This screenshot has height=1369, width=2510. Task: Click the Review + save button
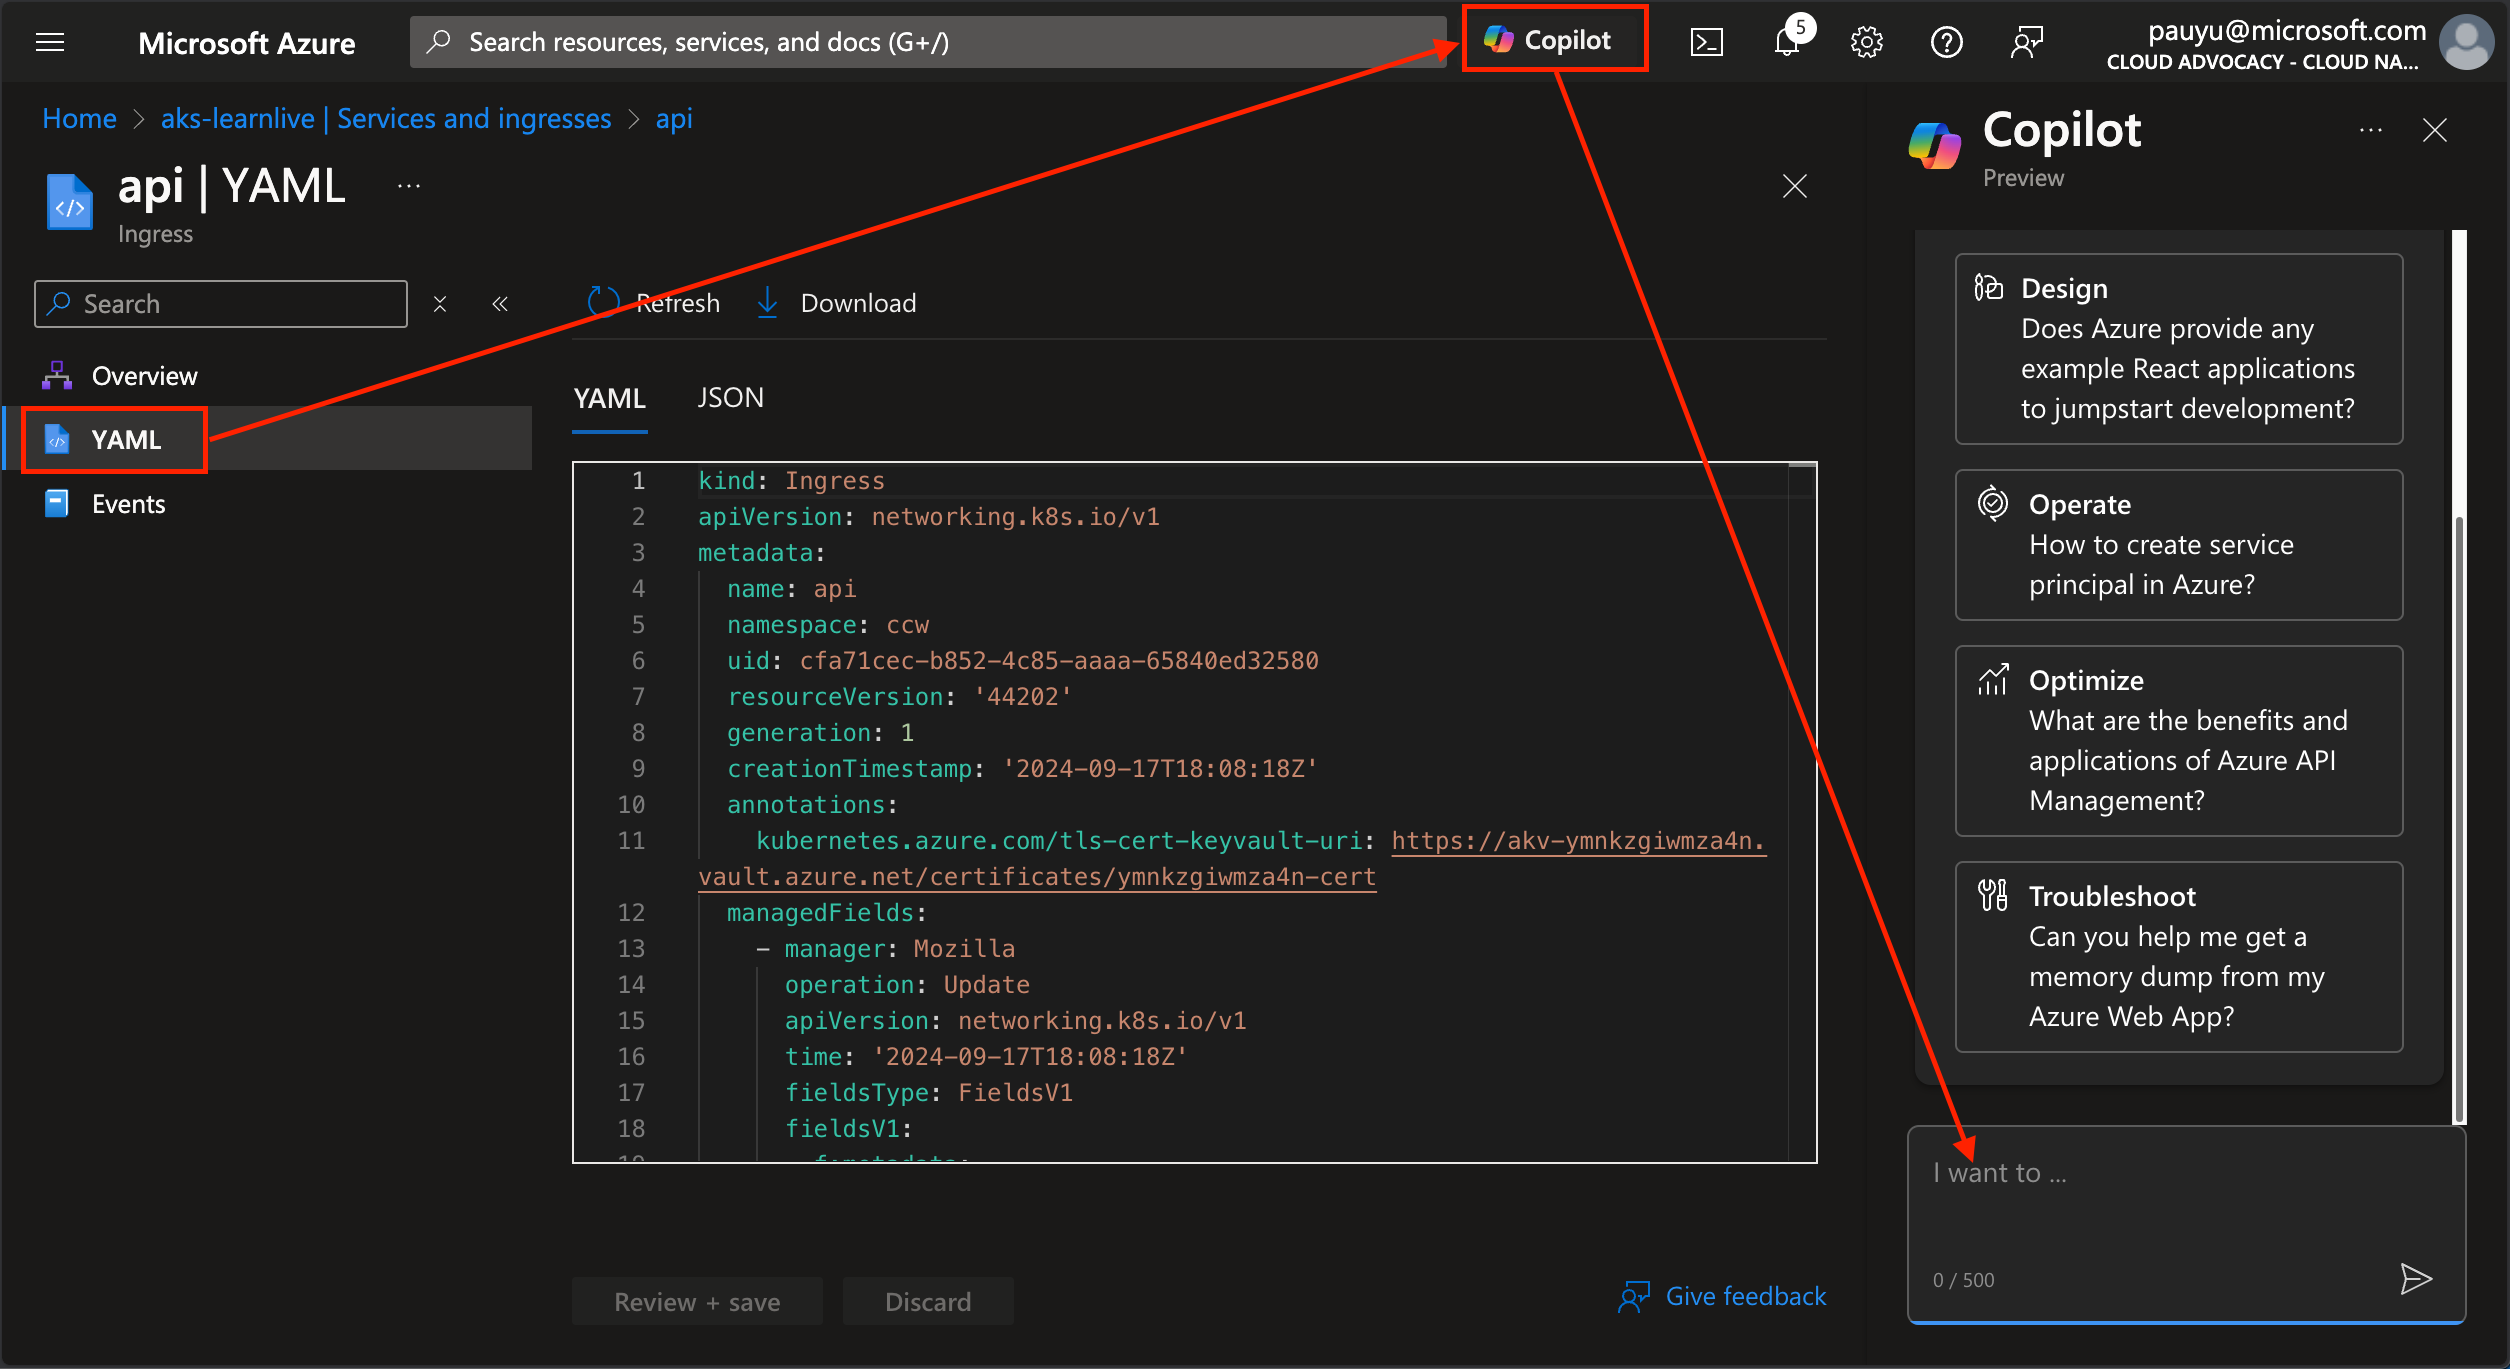[x=697, y=1301]
